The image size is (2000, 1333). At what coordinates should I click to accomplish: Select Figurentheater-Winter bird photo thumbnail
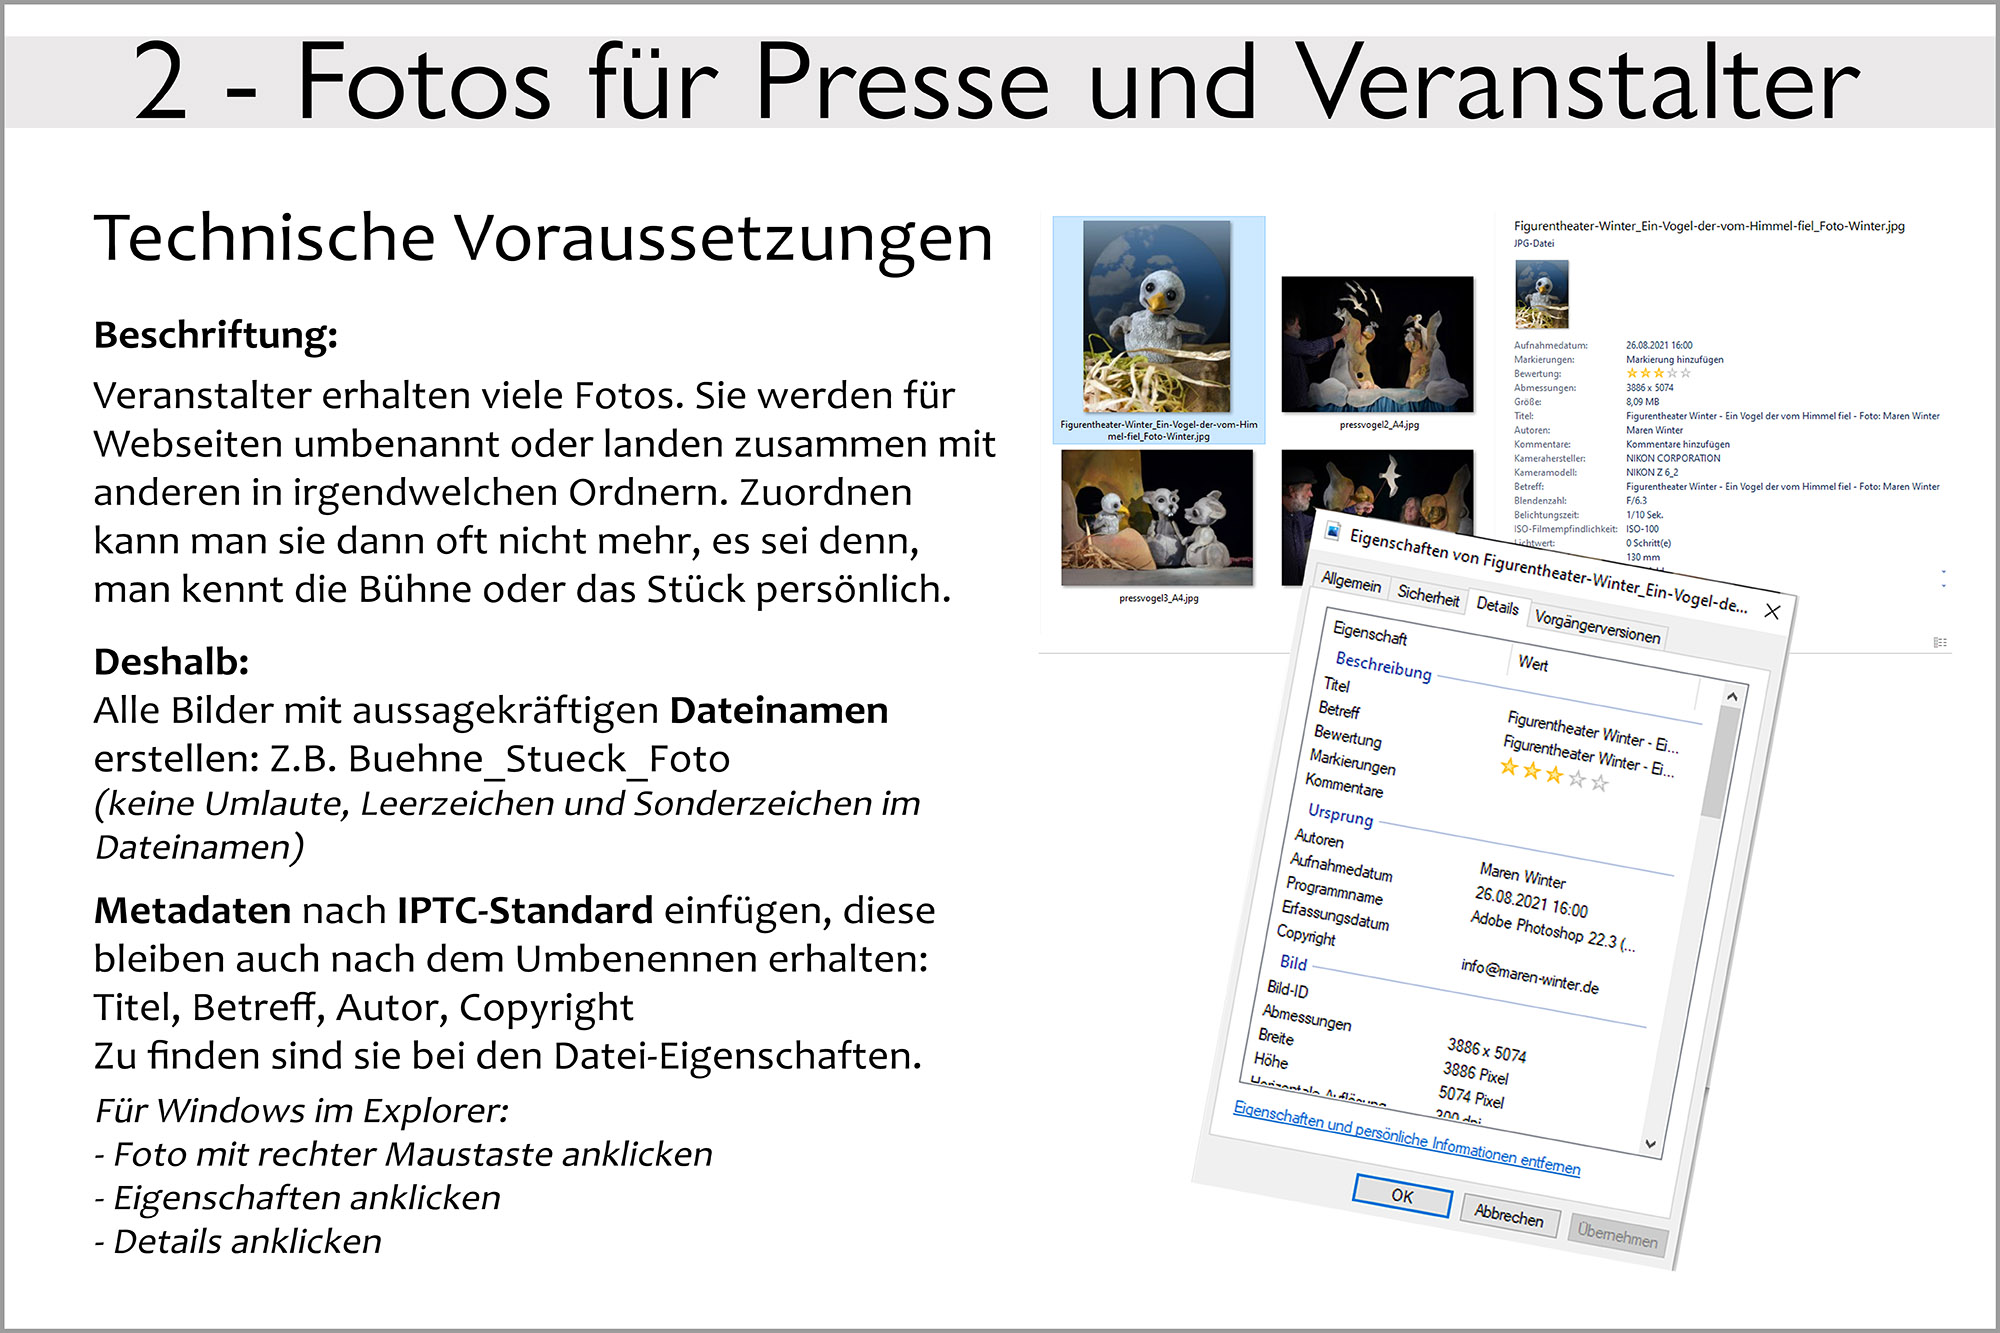tap(1157, 318)
